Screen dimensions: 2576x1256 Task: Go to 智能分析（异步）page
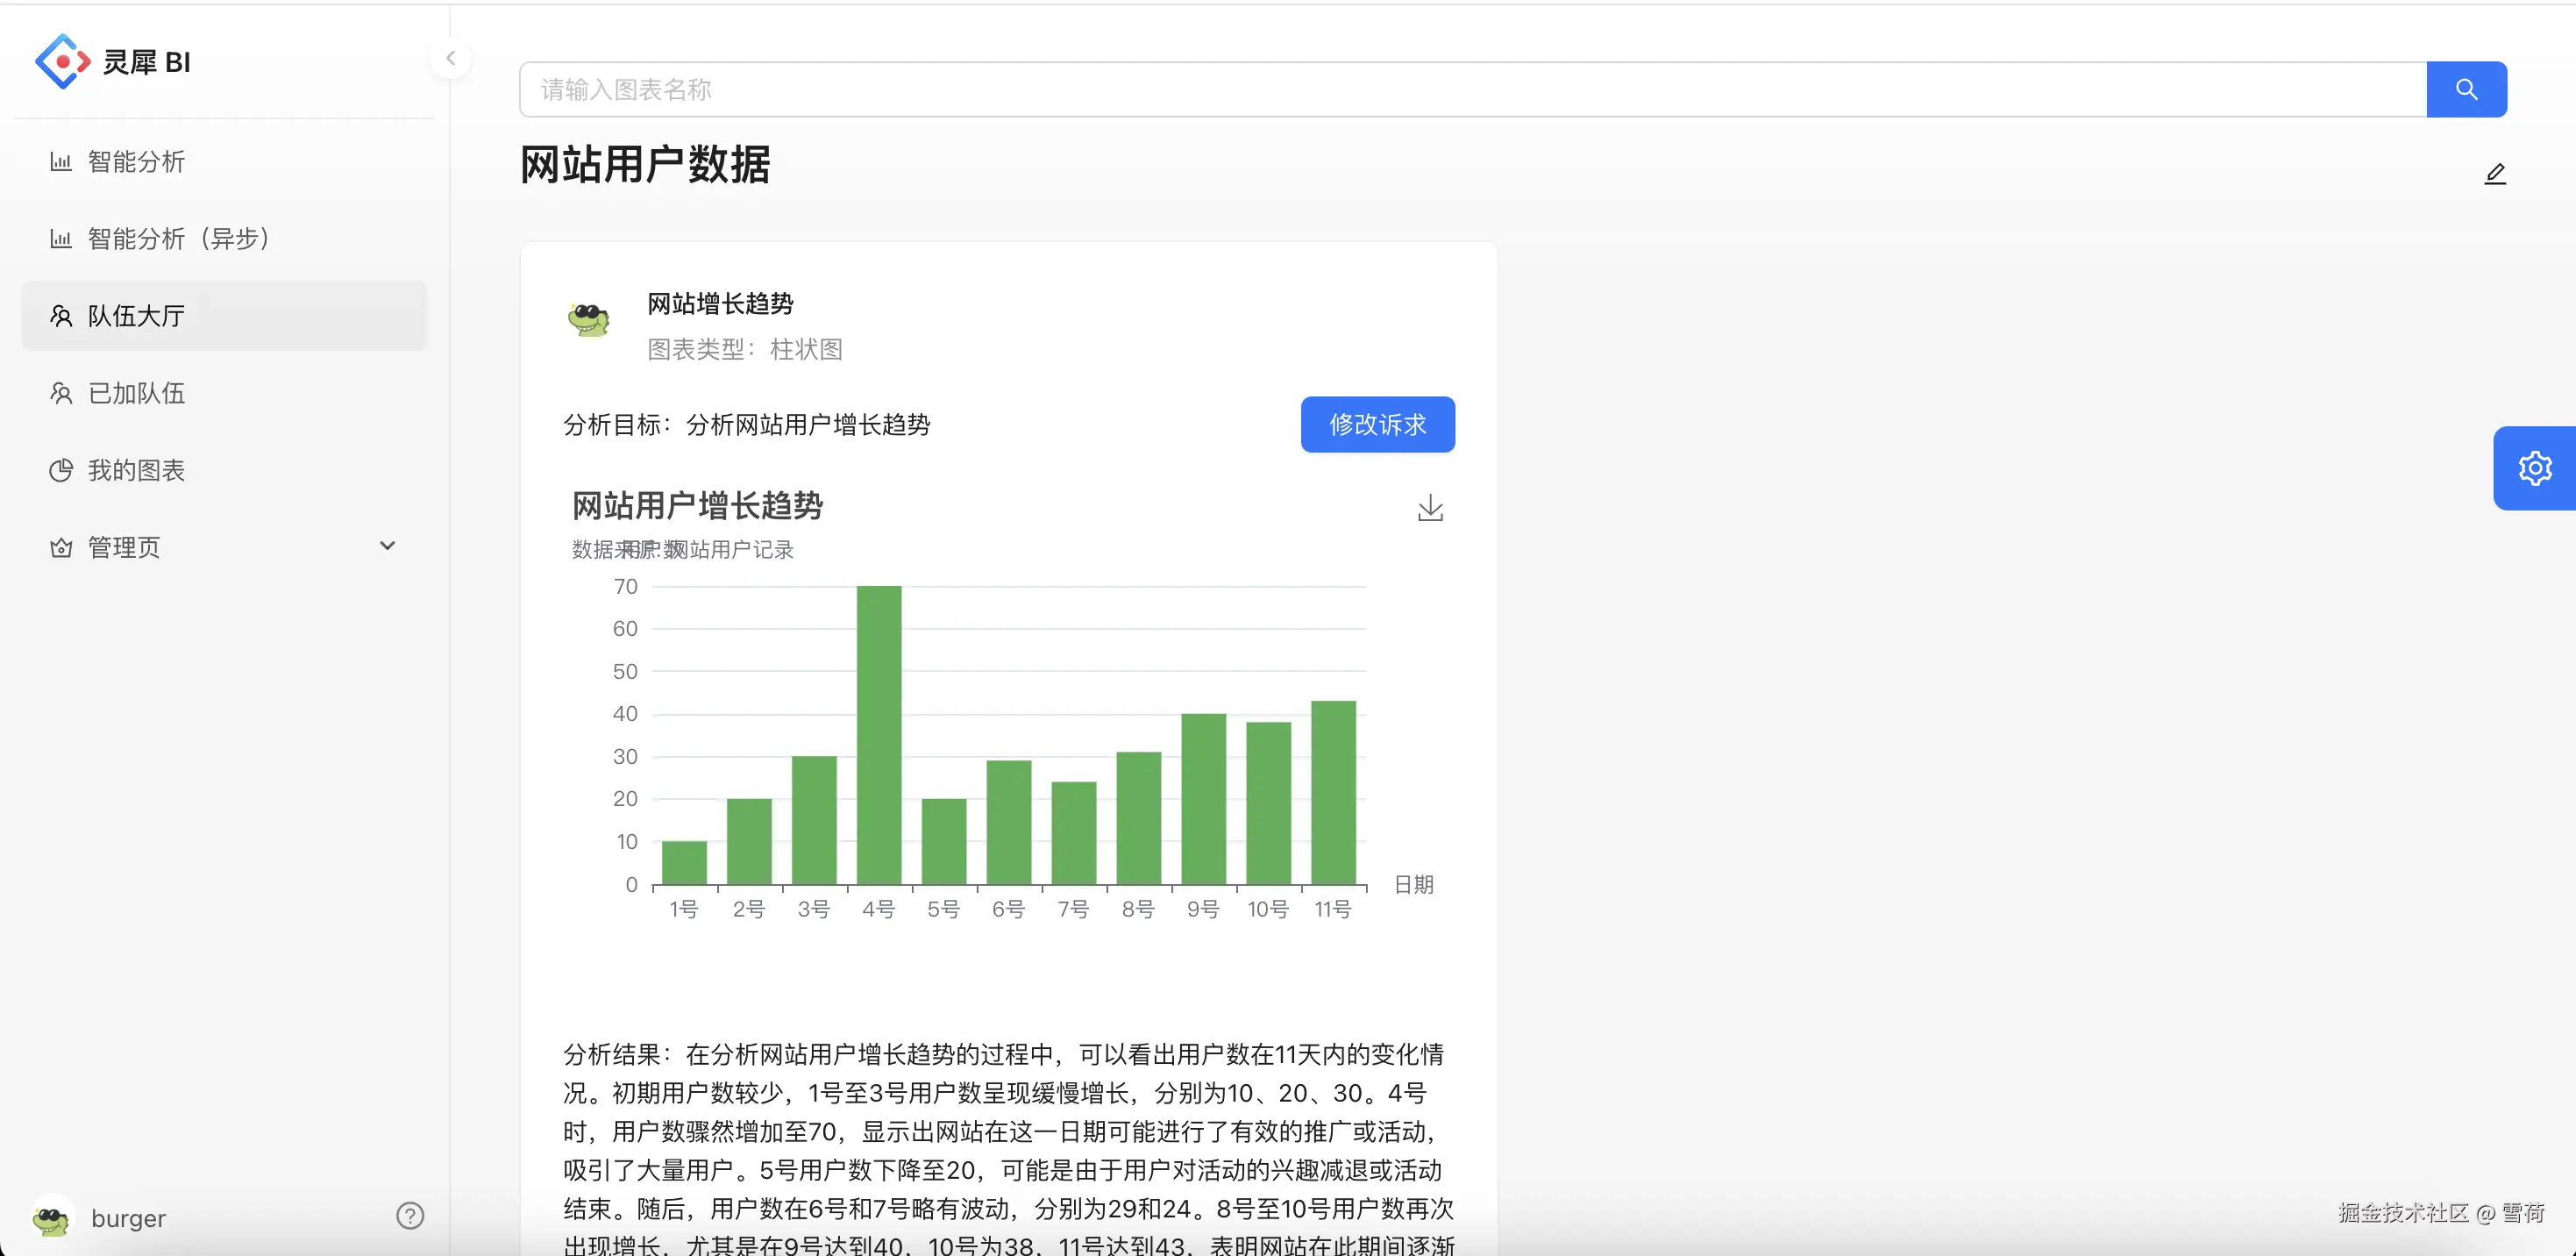(178, 238)
